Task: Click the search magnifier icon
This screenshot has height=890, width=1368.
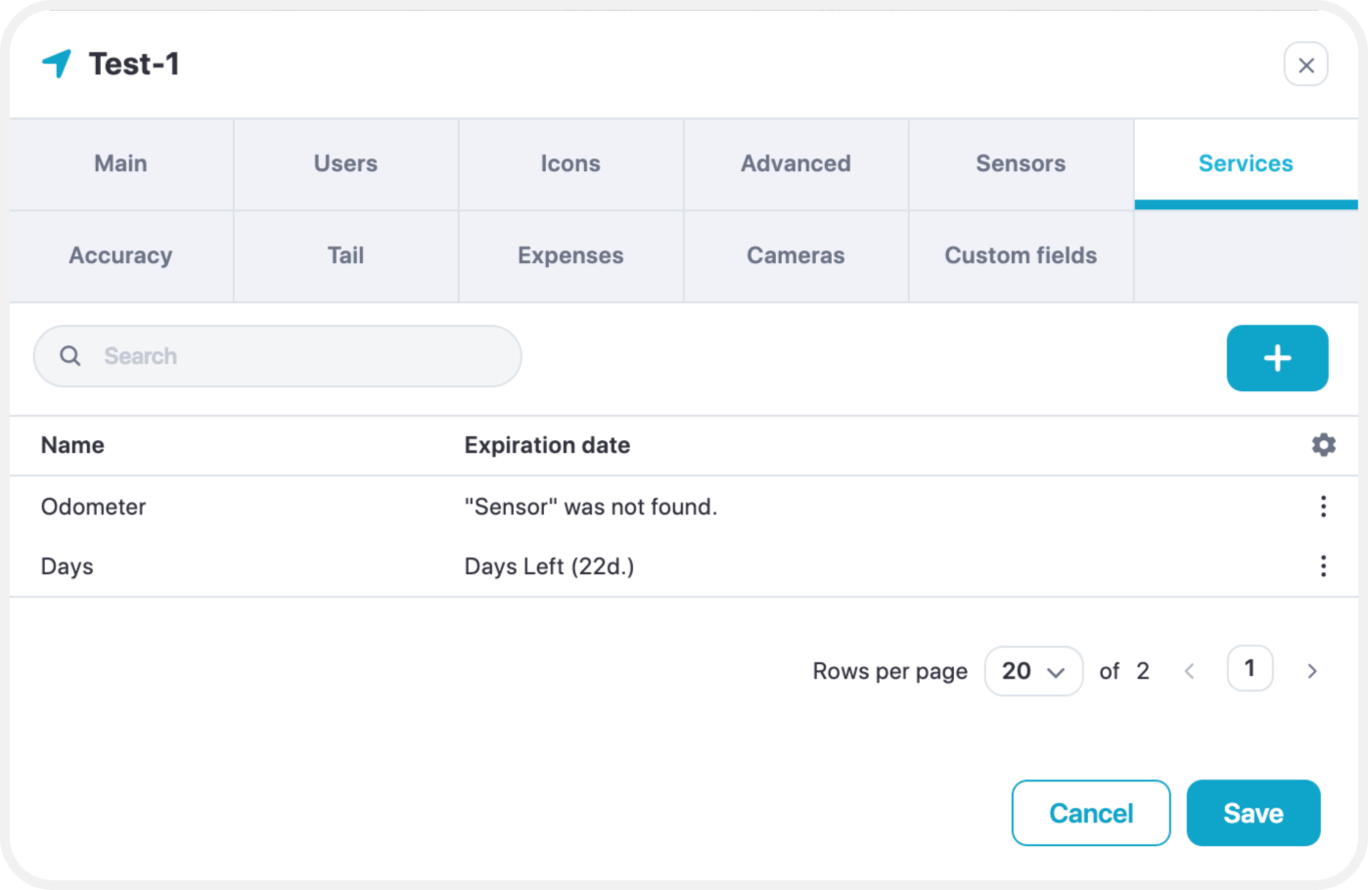Action: point(70,356)
